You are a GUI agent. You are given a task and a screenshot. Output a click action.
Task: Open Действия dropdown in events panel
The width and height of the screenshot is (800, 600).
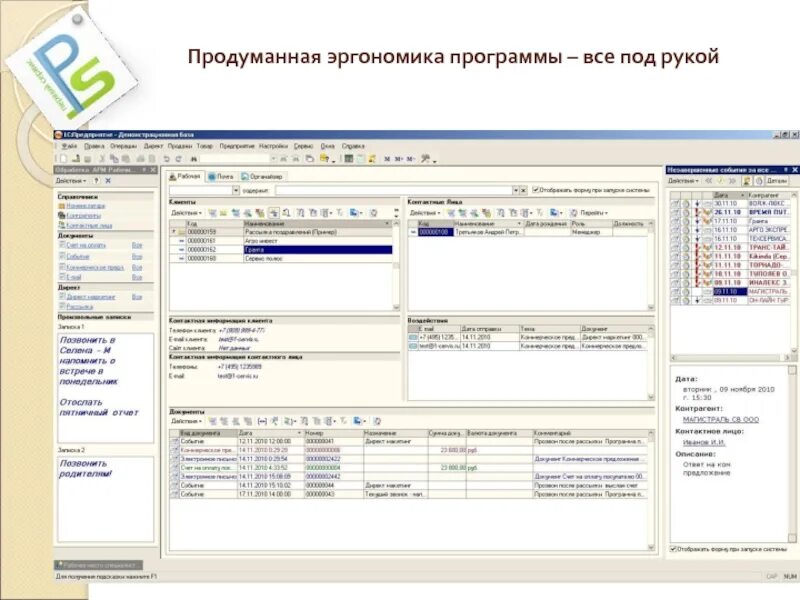tap(684, 181)
